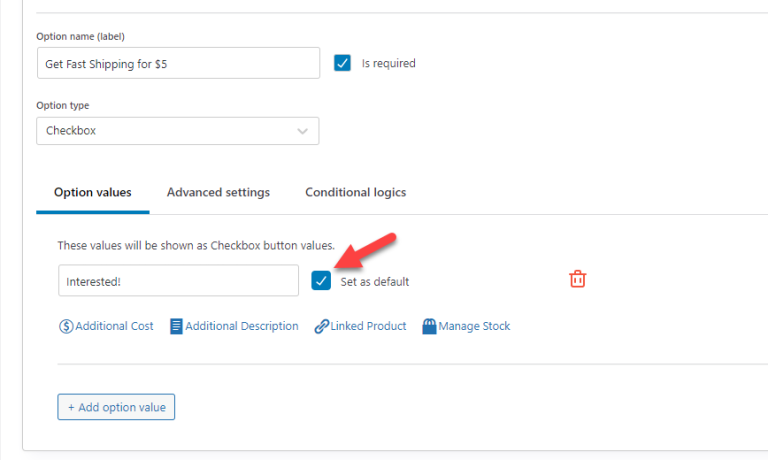Click the Add option value button

tap(116, 407)
